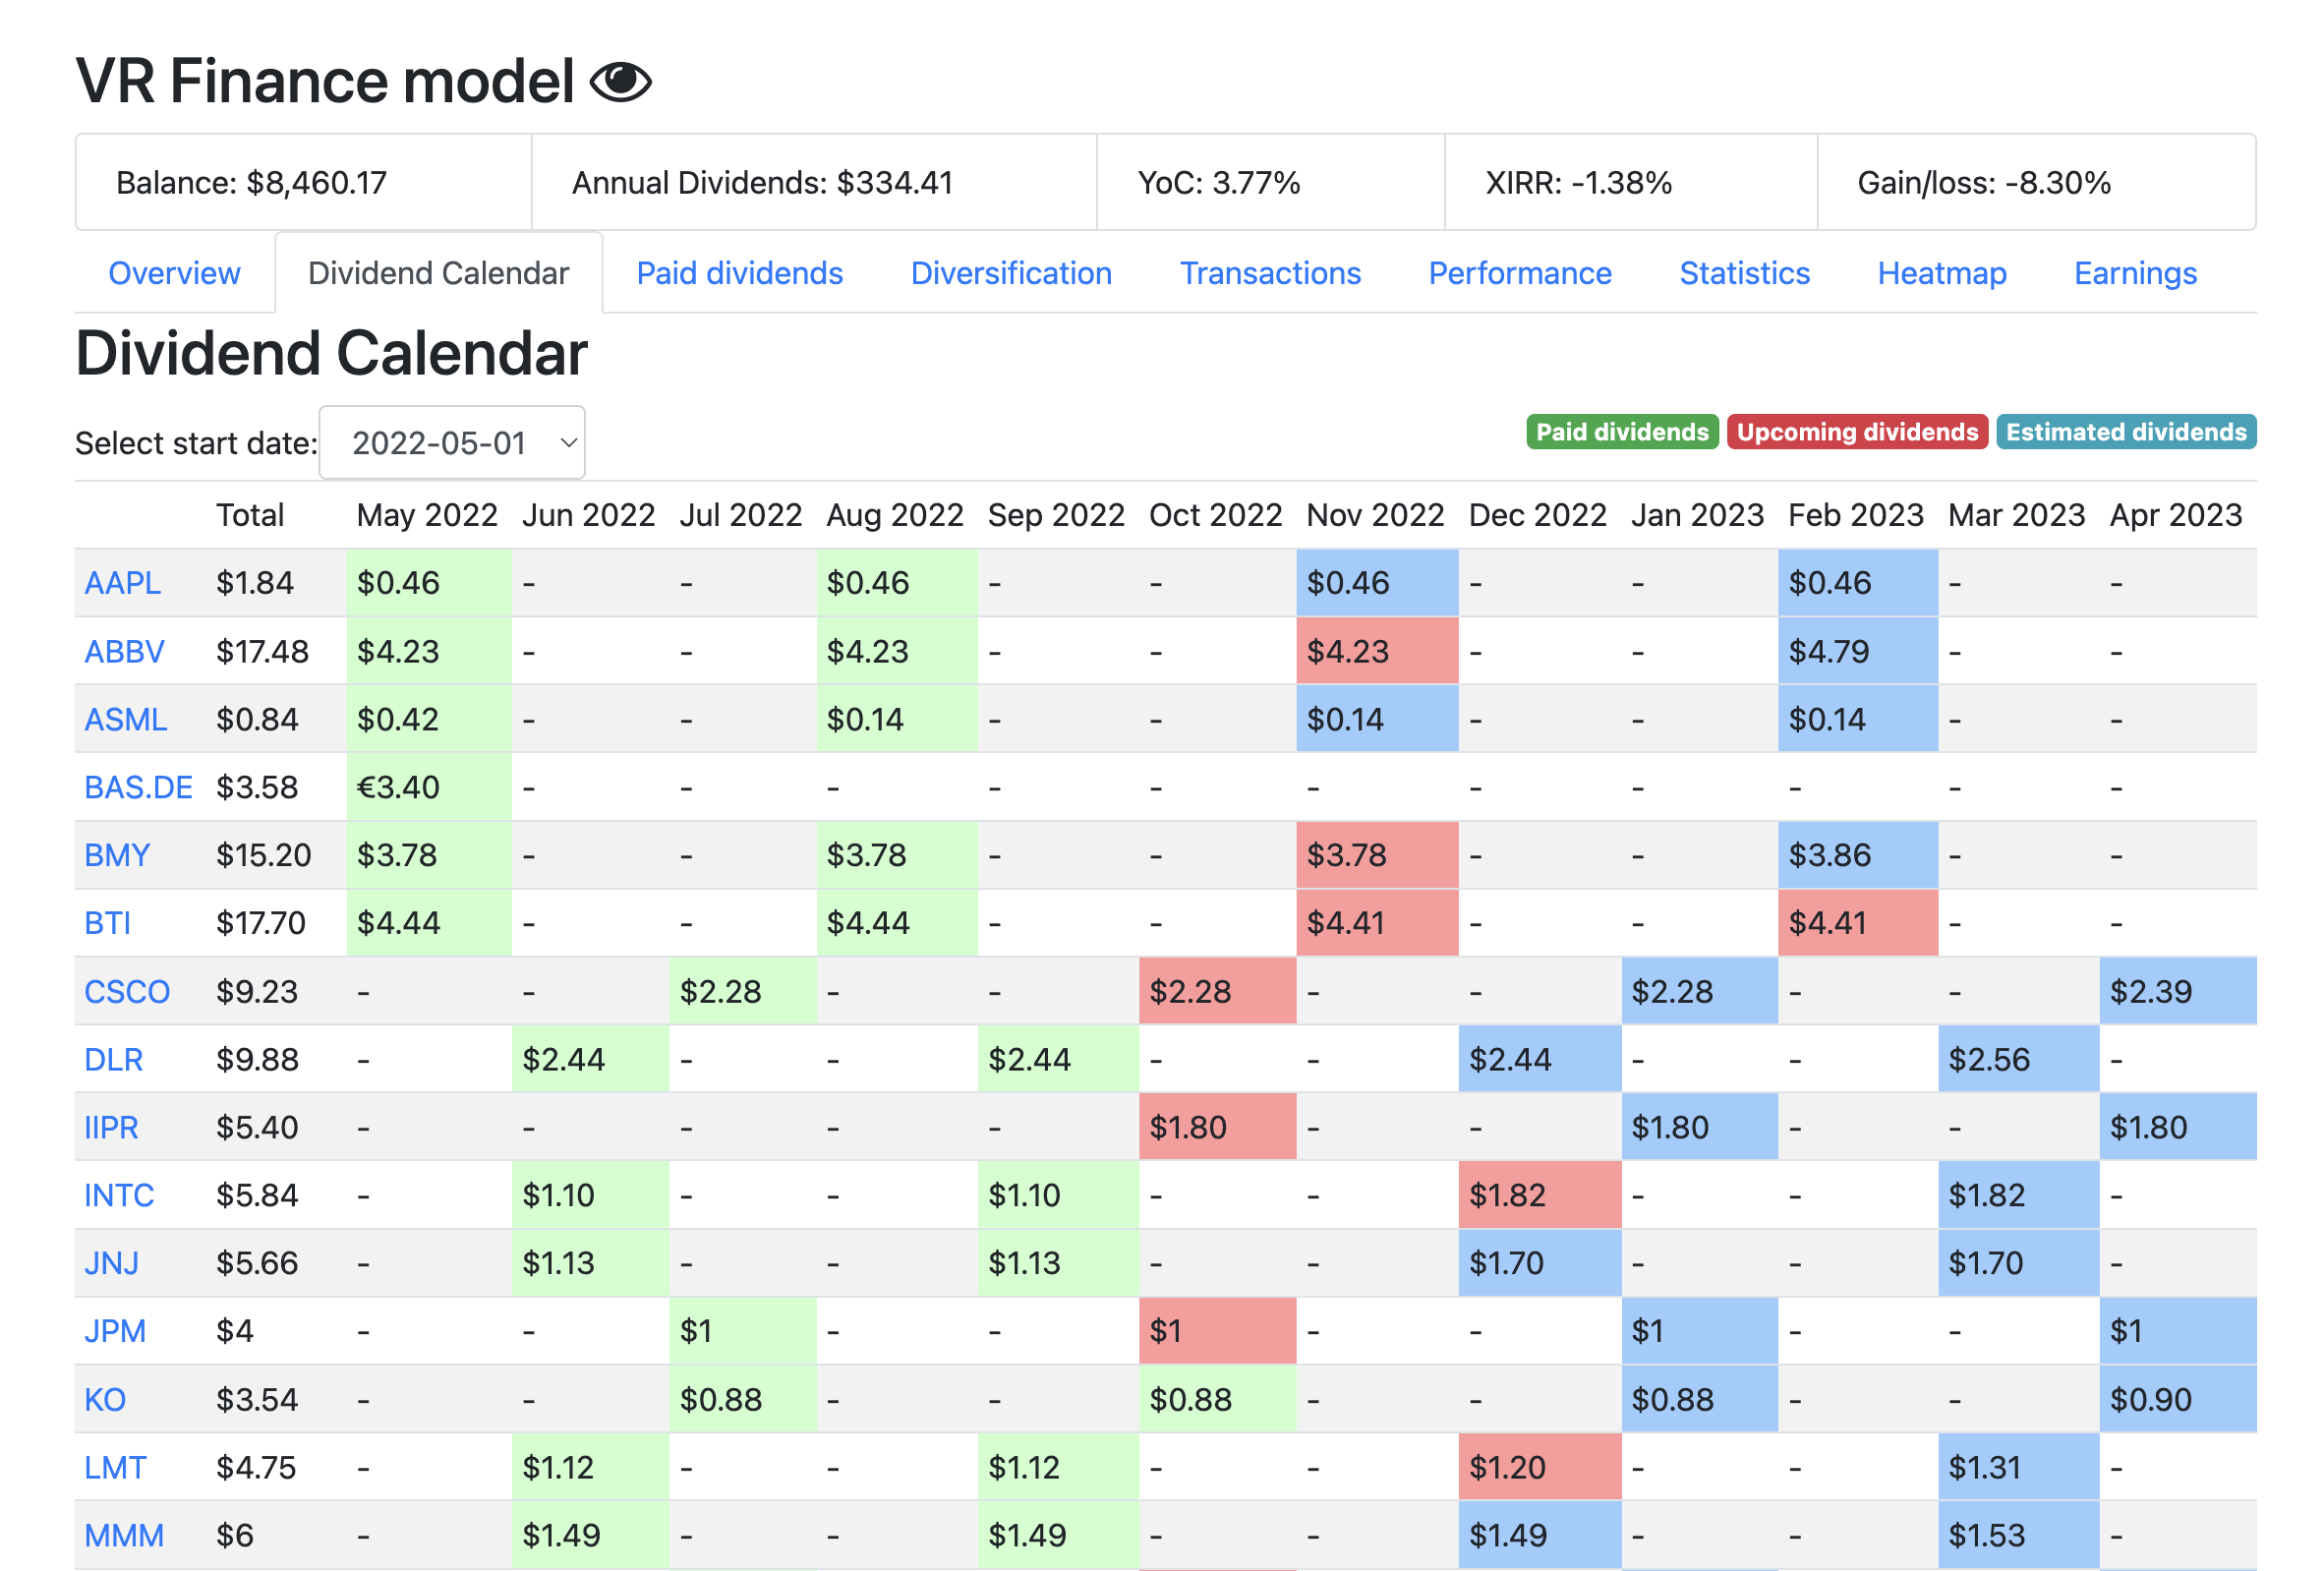Click the green Paid dividends legend badge
2324x1571 pixels.
(x=1622, y=432)
